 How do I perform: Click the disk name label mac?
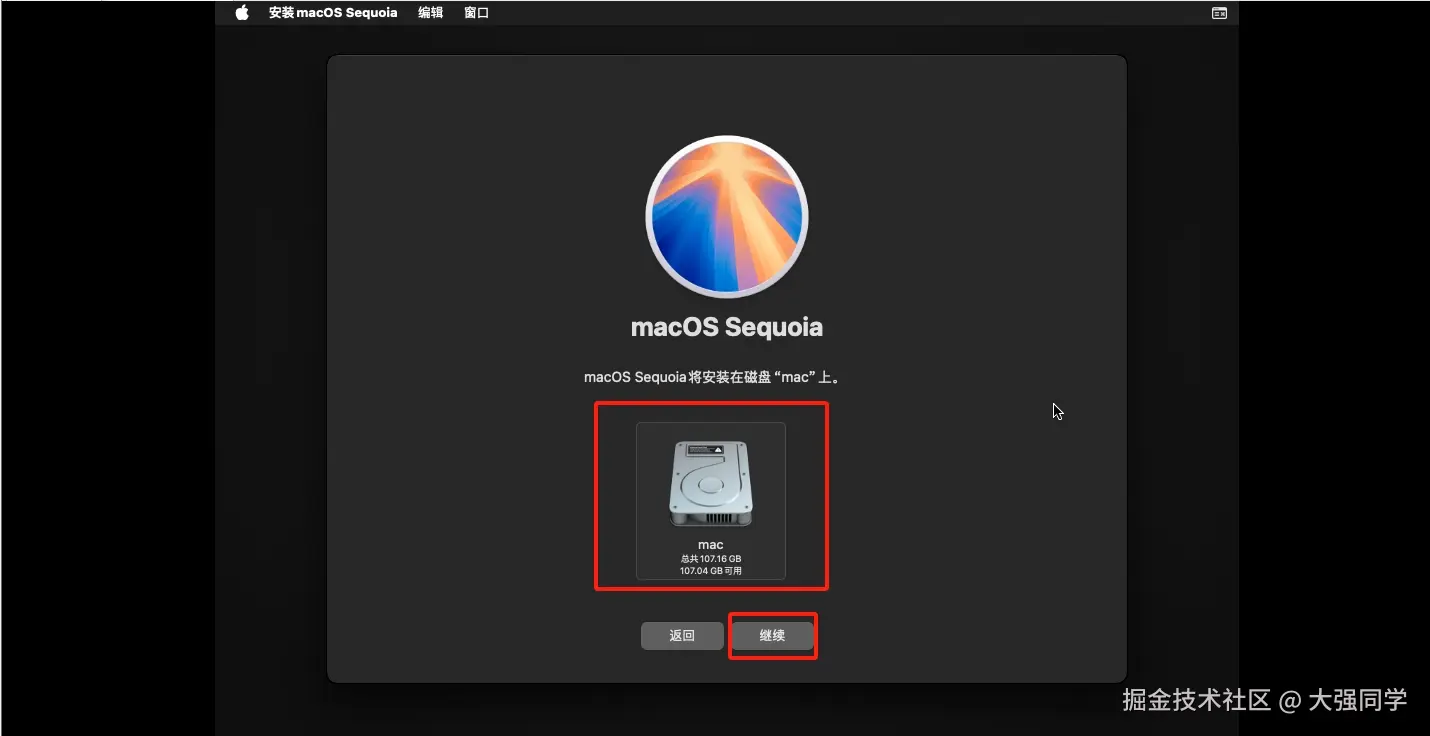tap(711, 545)
